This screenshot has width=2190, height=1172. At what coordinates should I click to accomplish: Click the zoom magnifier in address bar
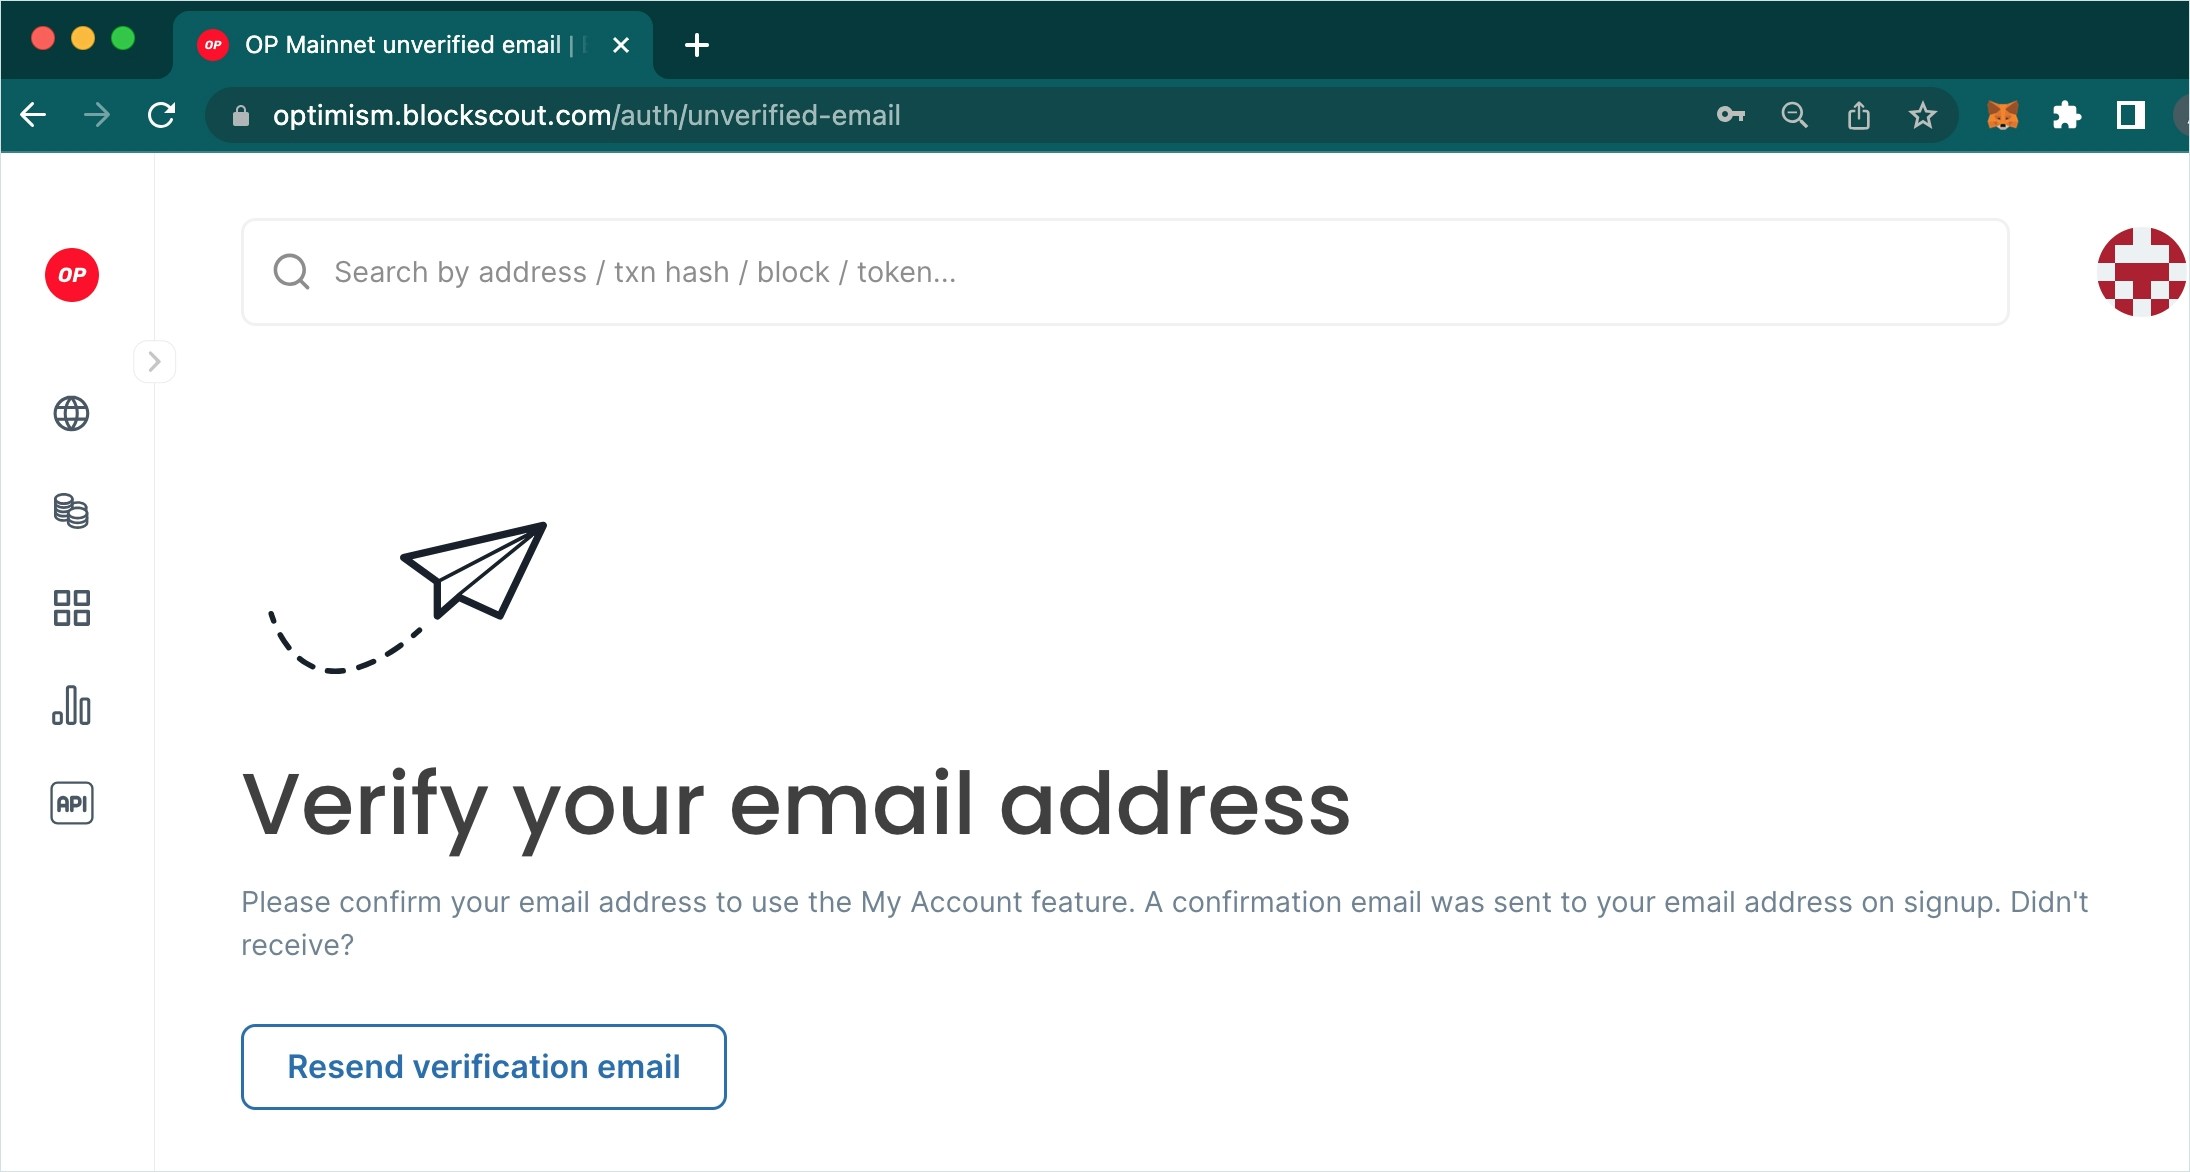point(1795,115)
